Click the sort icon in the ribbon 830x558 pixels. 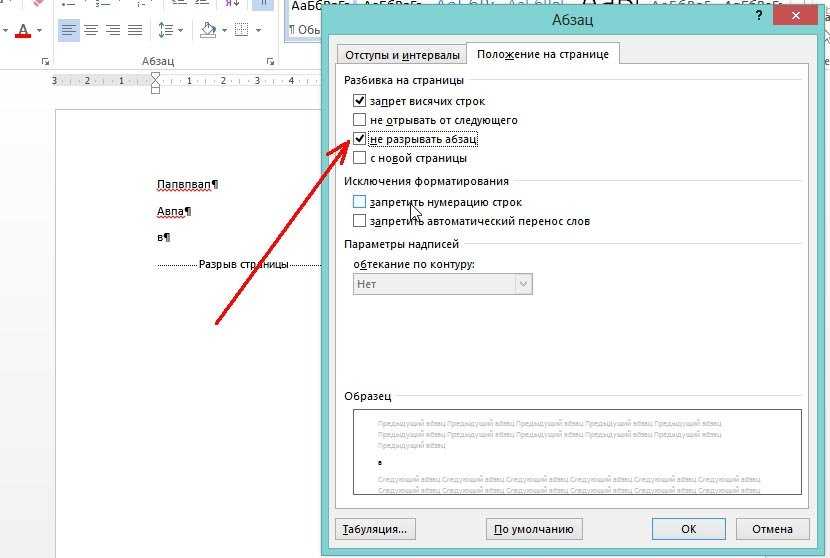[x=232, y=4]
